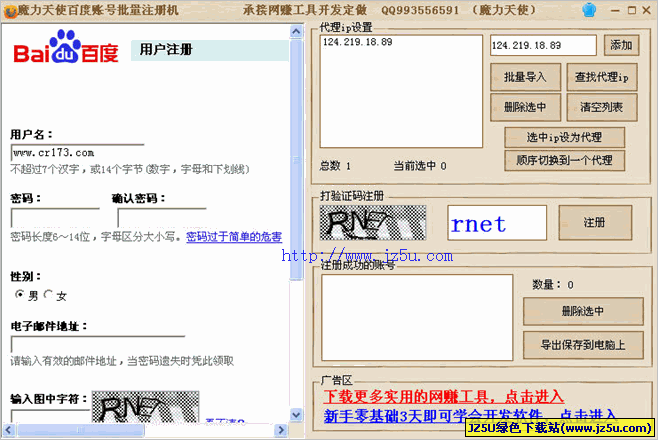This screenshot has height=440, width=658.
Task: Minimize the window
Action: point(616,10)
